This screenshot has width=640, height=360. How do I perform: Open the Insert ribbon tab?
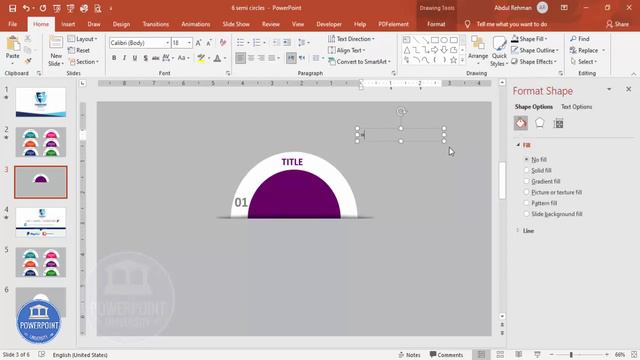click(x=68, y=24)
